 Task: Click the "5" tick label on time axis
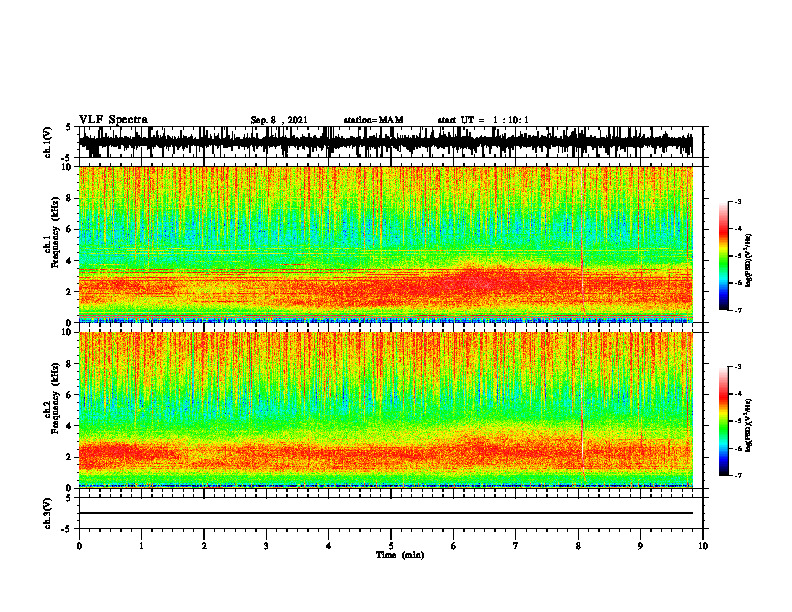(x=391, y=546)
